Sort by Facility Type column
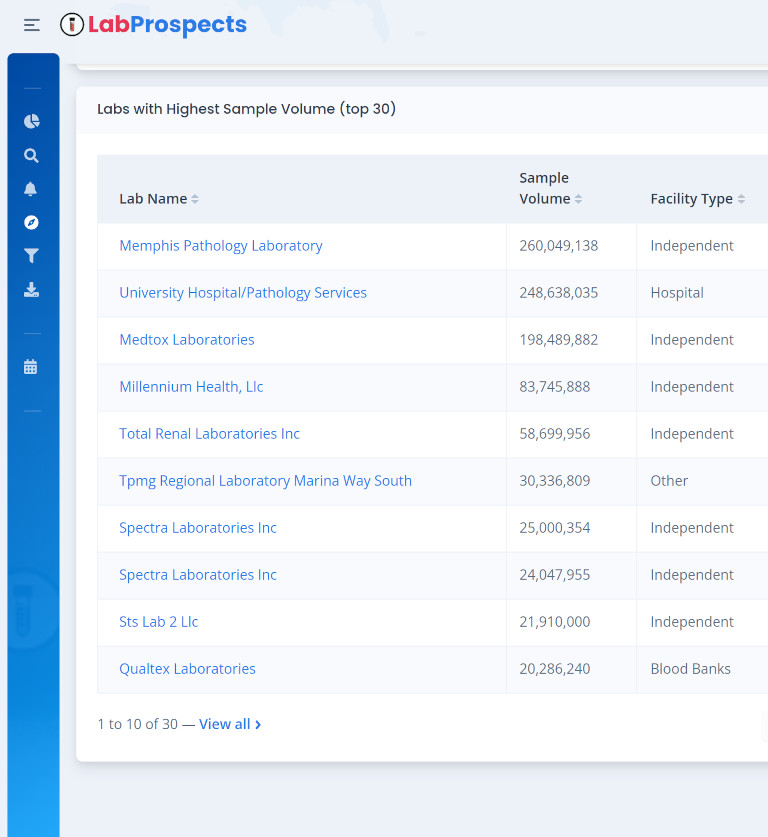This screenshot has height=837, width=768. pos(698,199)
